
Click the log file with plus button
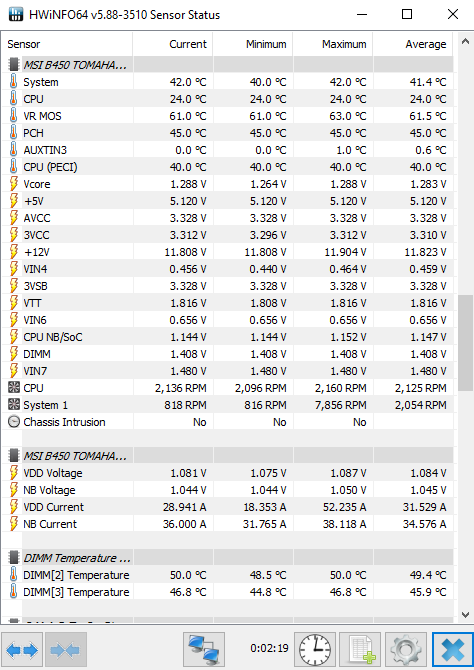(x=360, y=649)
